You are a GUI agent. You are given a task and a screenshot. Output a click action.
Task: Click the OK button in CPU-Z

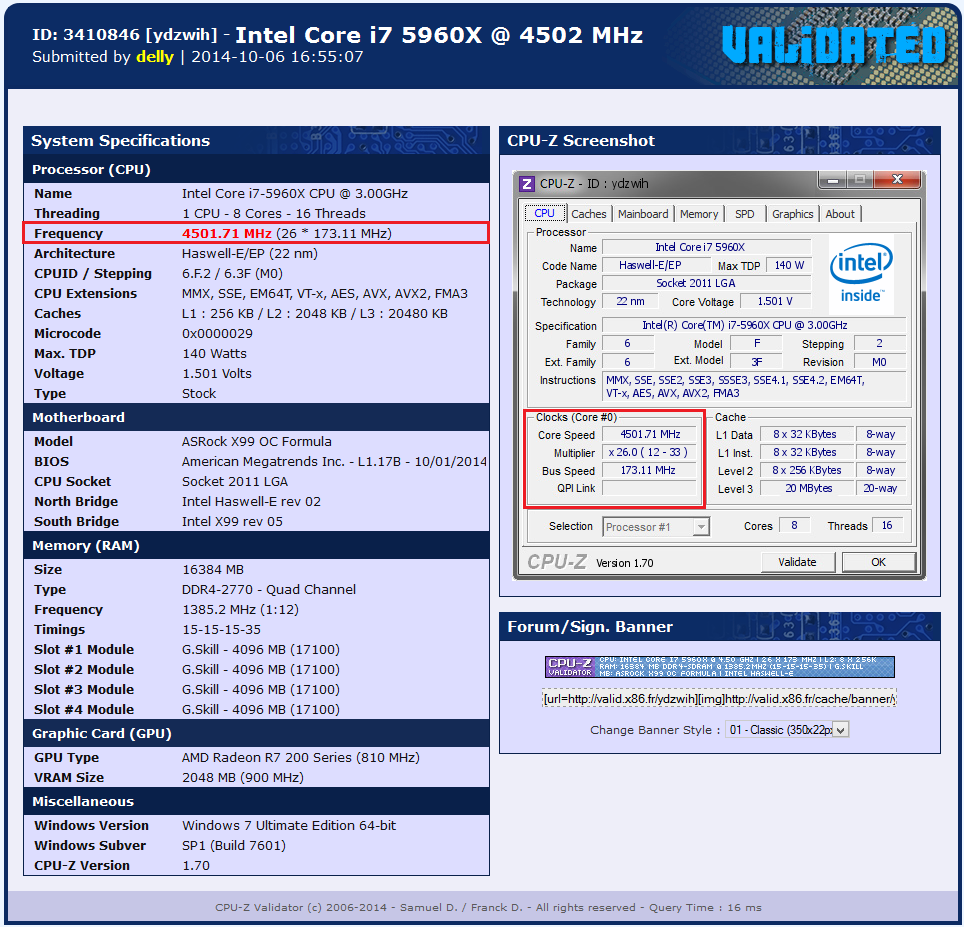point(878,562)
